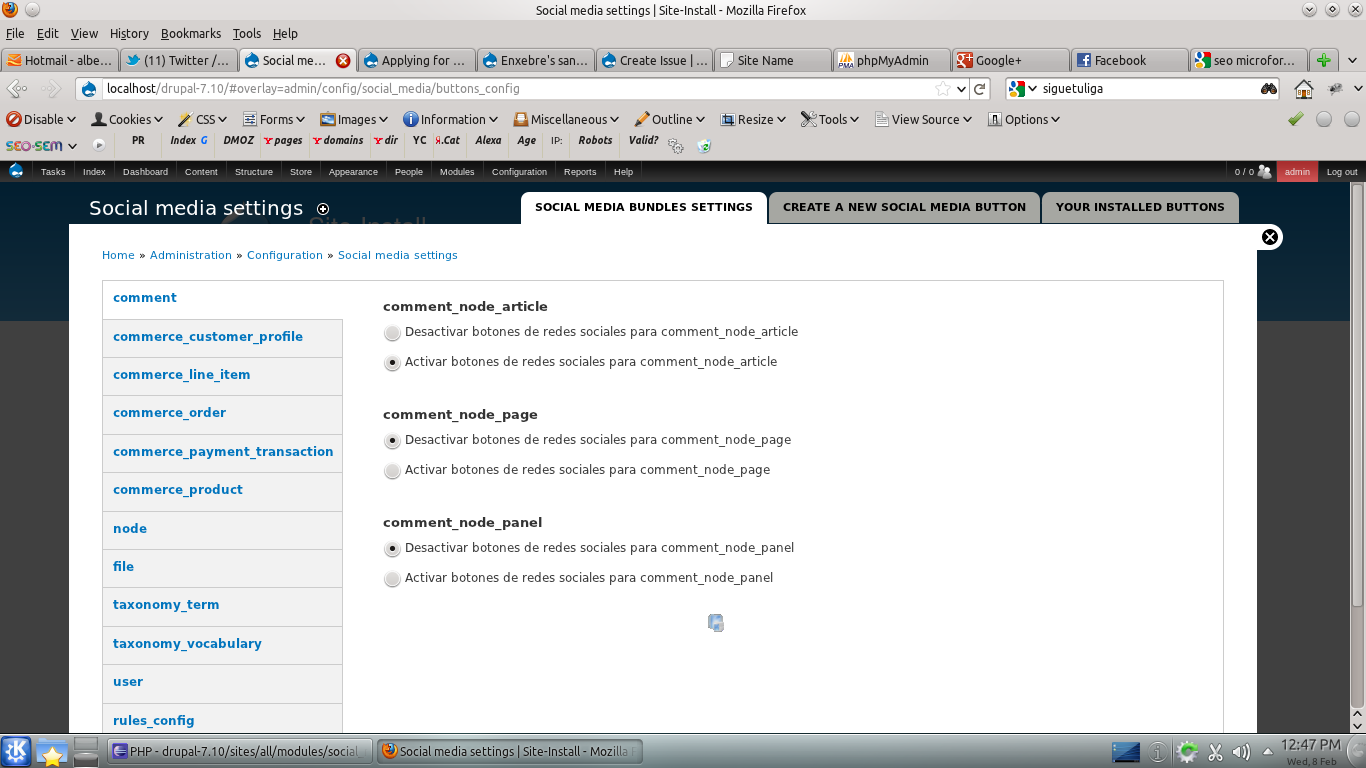The height and width of the screenshot is (768, 1366).
Task: Select Desactivar botones for comment_node_article
Action: (x=392, y=333)
